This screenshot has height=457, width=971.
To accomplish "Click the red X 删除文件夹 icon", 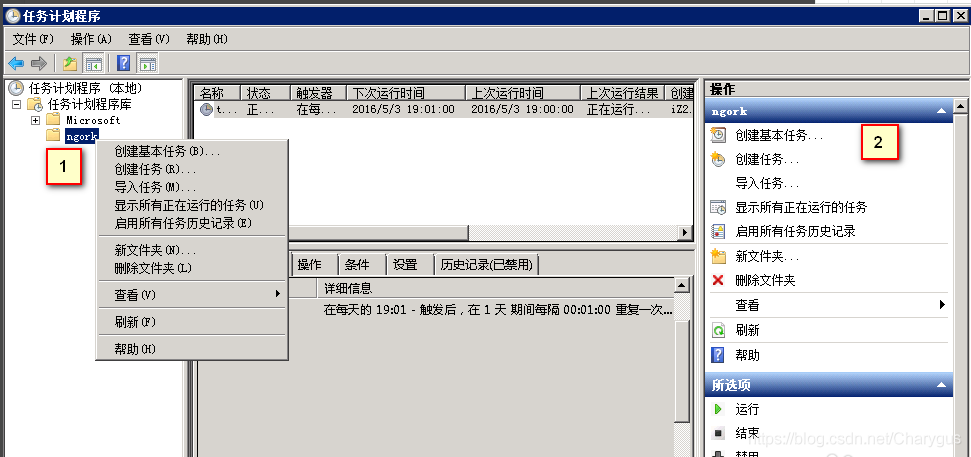I will coord(718,281).
